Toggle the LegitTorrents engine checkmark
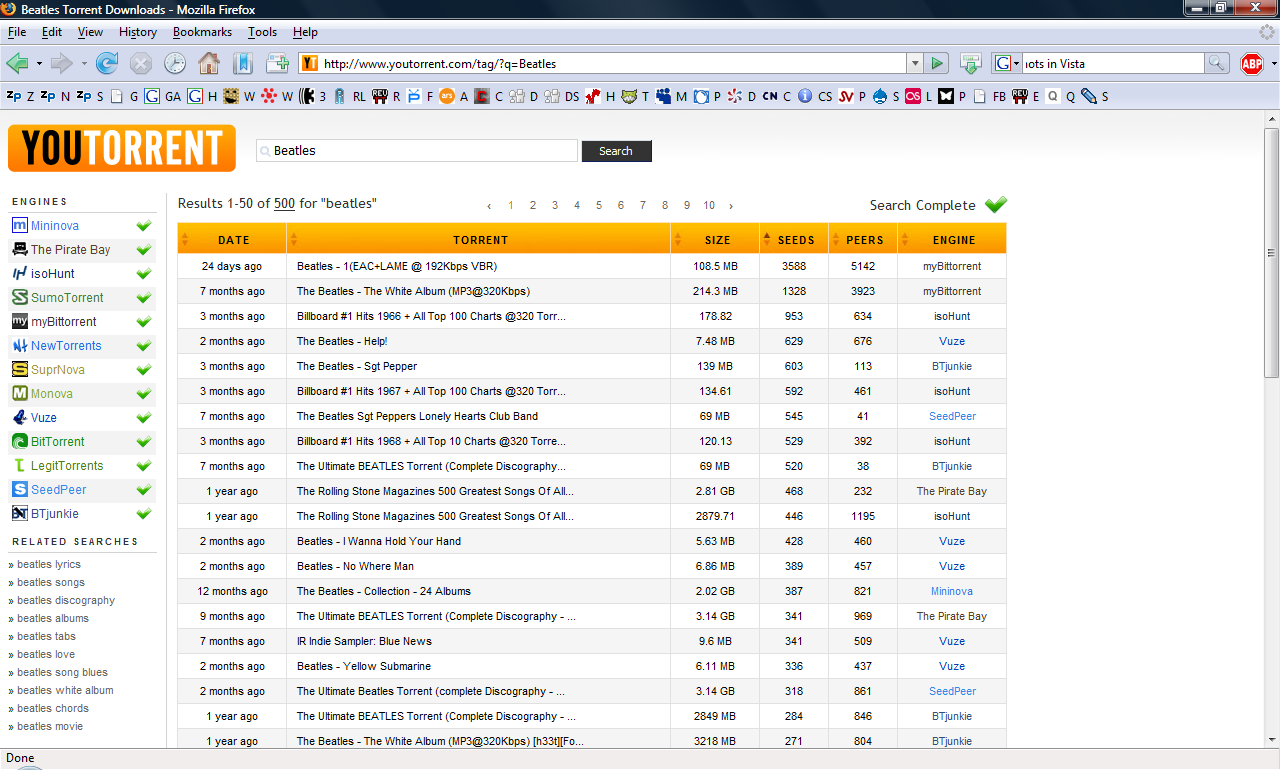 144,466
